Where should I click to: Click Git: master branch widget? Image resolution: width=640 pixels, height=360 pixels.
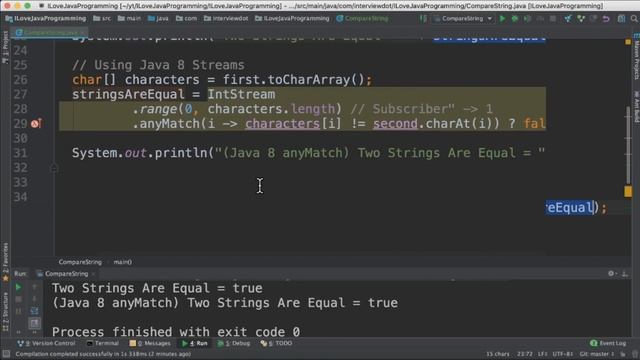pyautogui.click(x=597, y=354)
